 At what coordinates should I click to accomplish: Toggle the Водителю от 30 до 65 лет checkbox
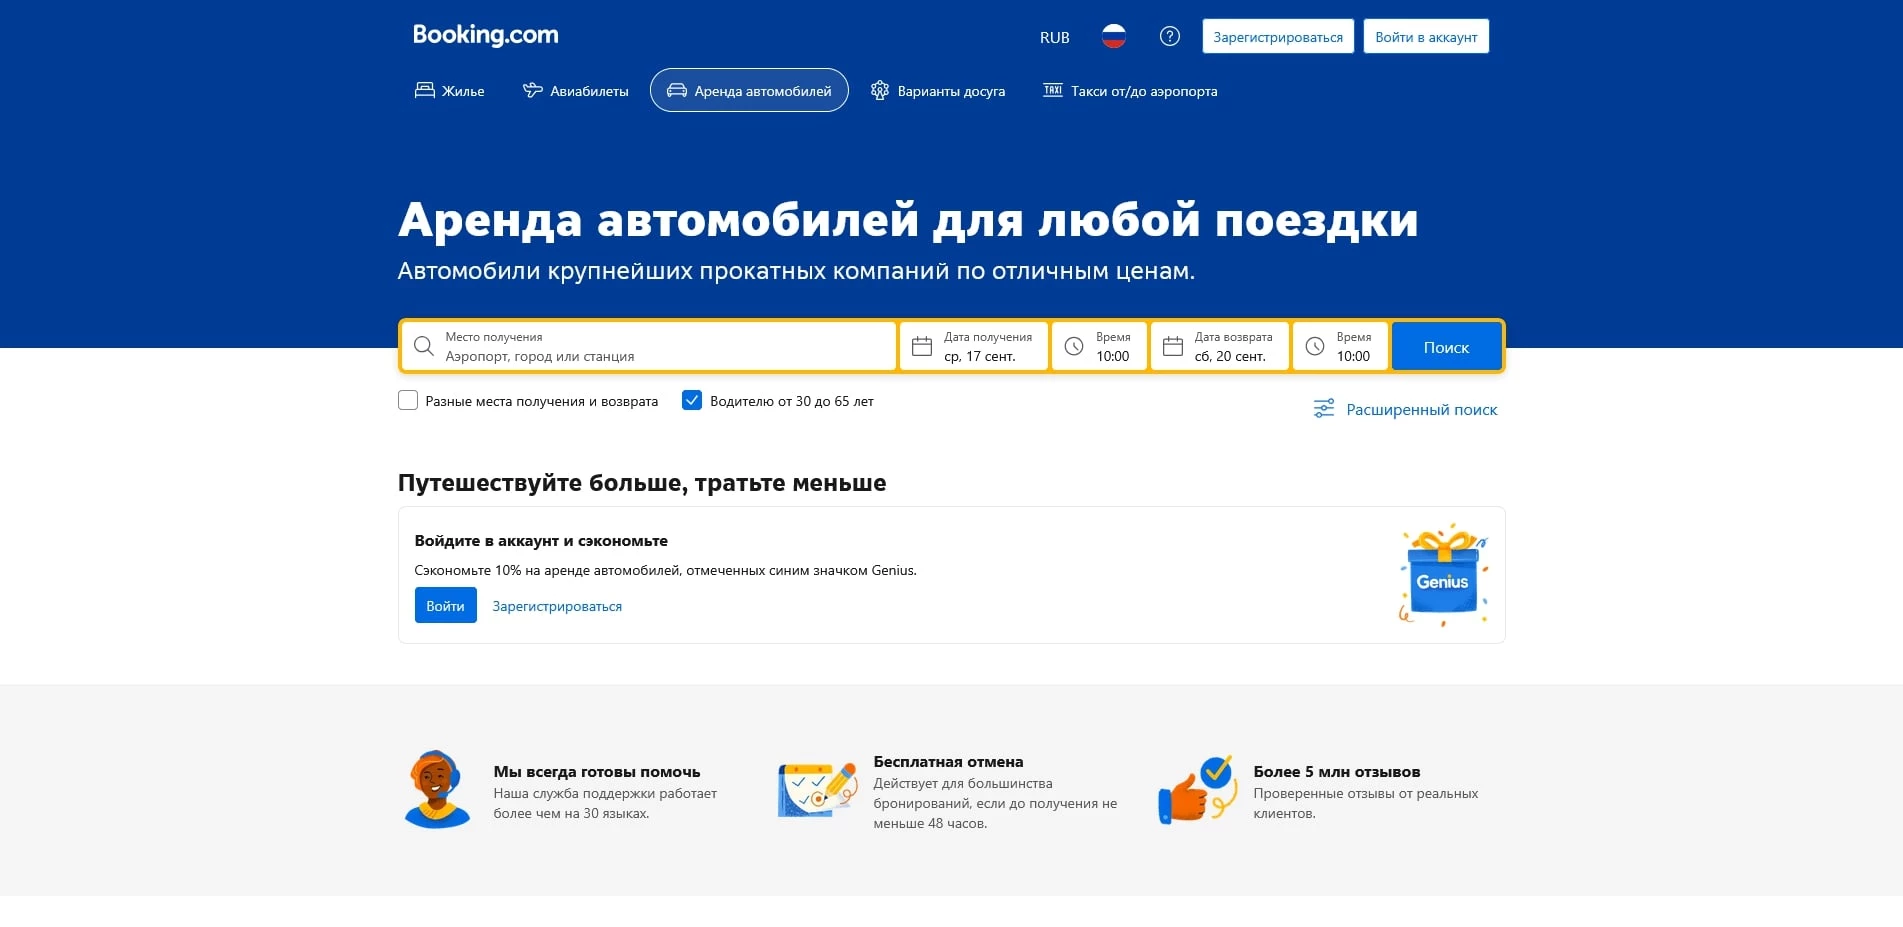(x=692, y=400)
